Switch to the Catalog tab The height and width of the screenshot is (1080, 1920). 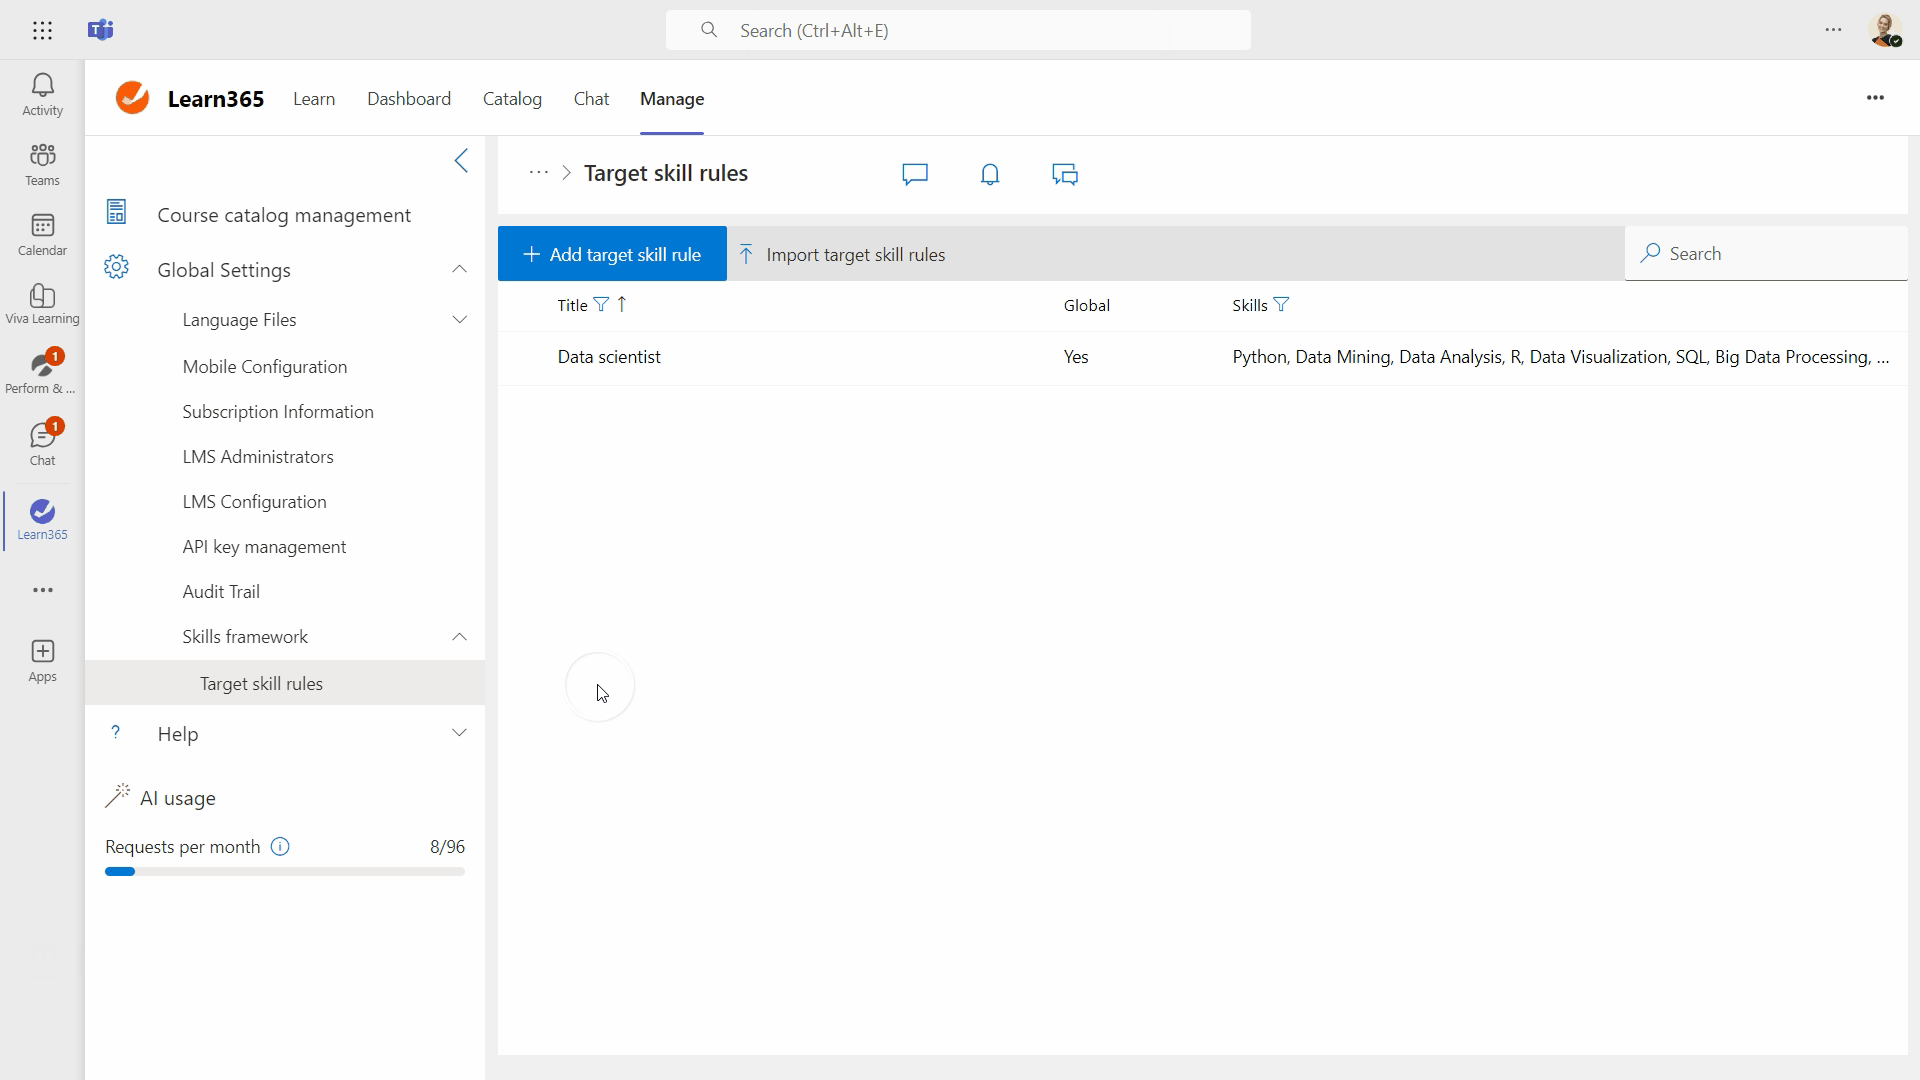click(512, 99)
